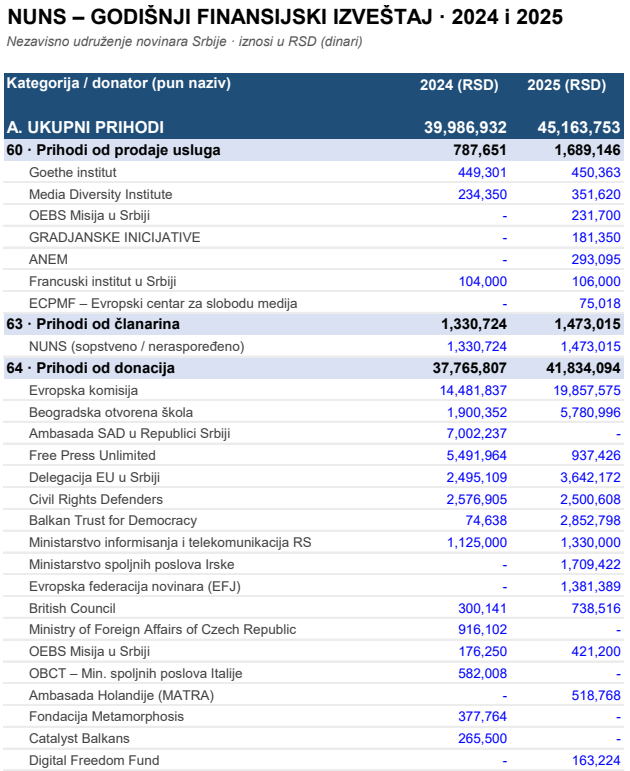Click the ANEM value 293,095
Viewport: 630px width, 771px height.
pos(596,260)
